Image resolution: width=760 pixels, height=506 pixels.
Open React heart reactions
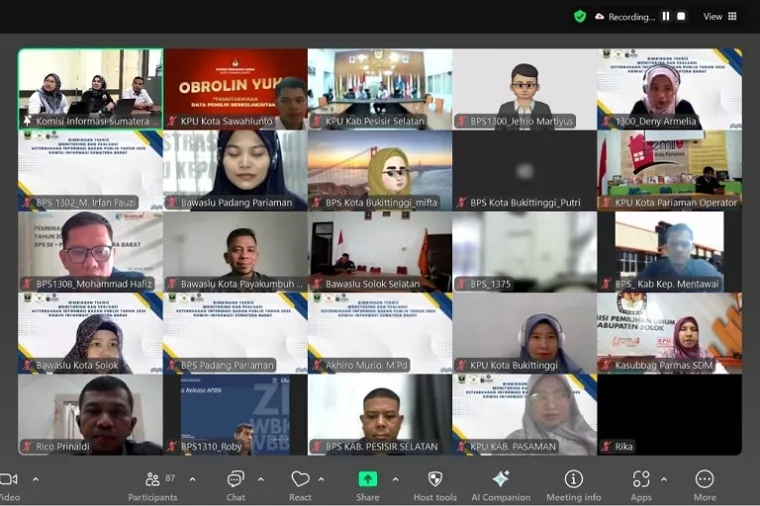point(300,486)
